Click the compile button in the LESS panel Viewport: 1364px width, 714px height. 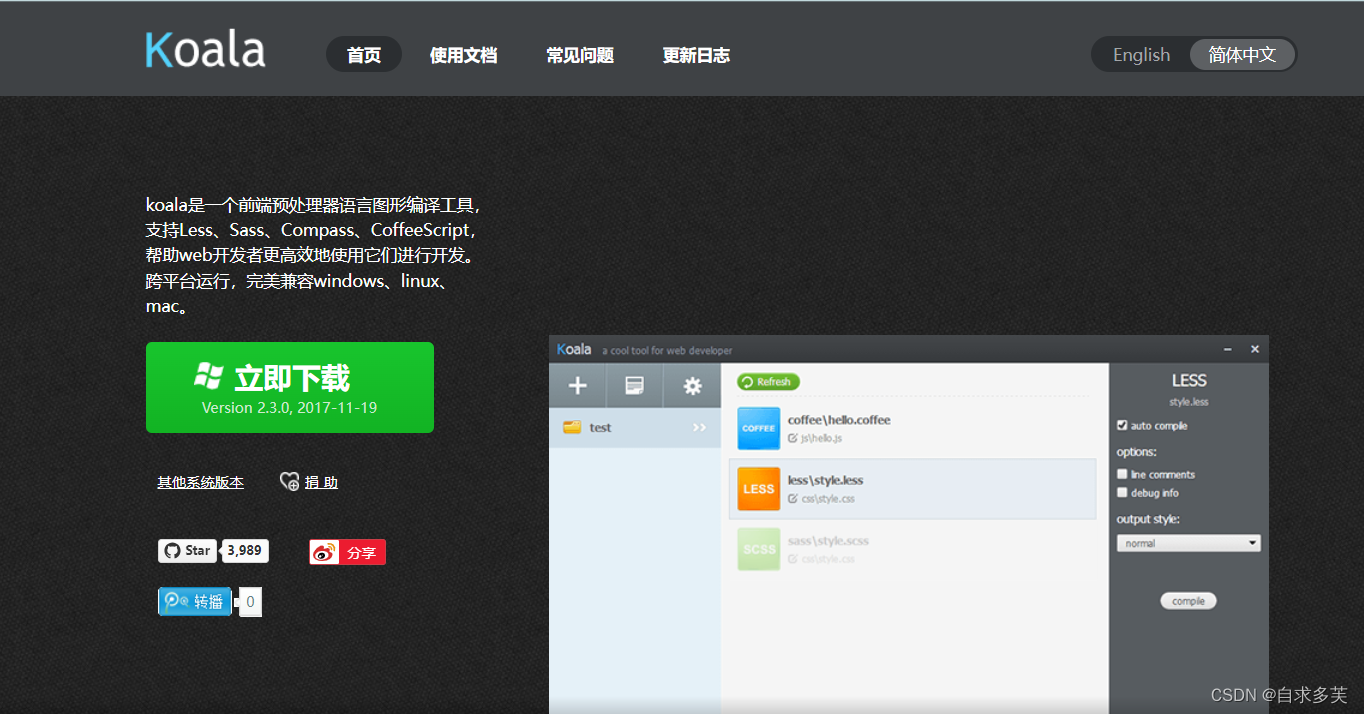[x=1188, y=600]
